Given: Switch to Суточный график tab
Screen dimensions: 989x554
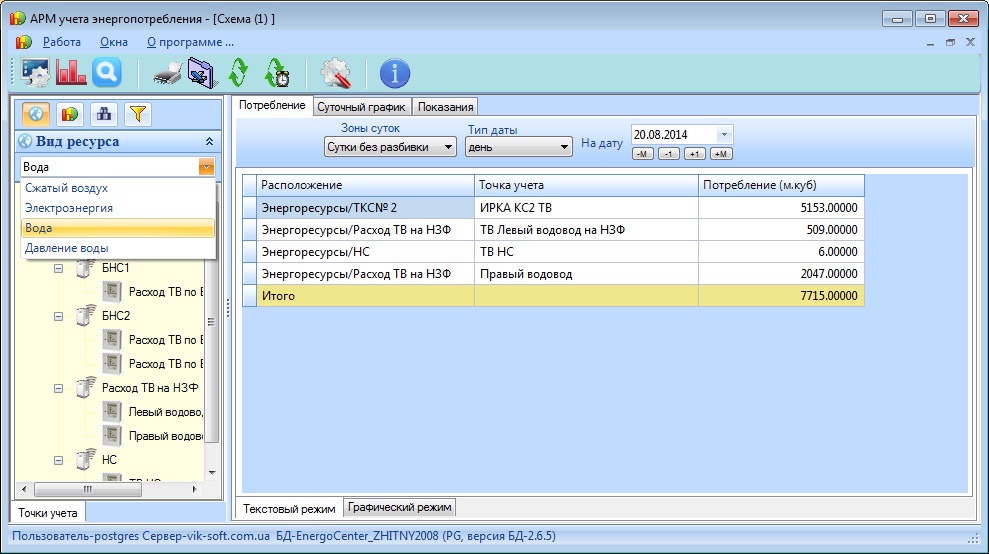Looking at the screenshot, I should coord(361,107).
